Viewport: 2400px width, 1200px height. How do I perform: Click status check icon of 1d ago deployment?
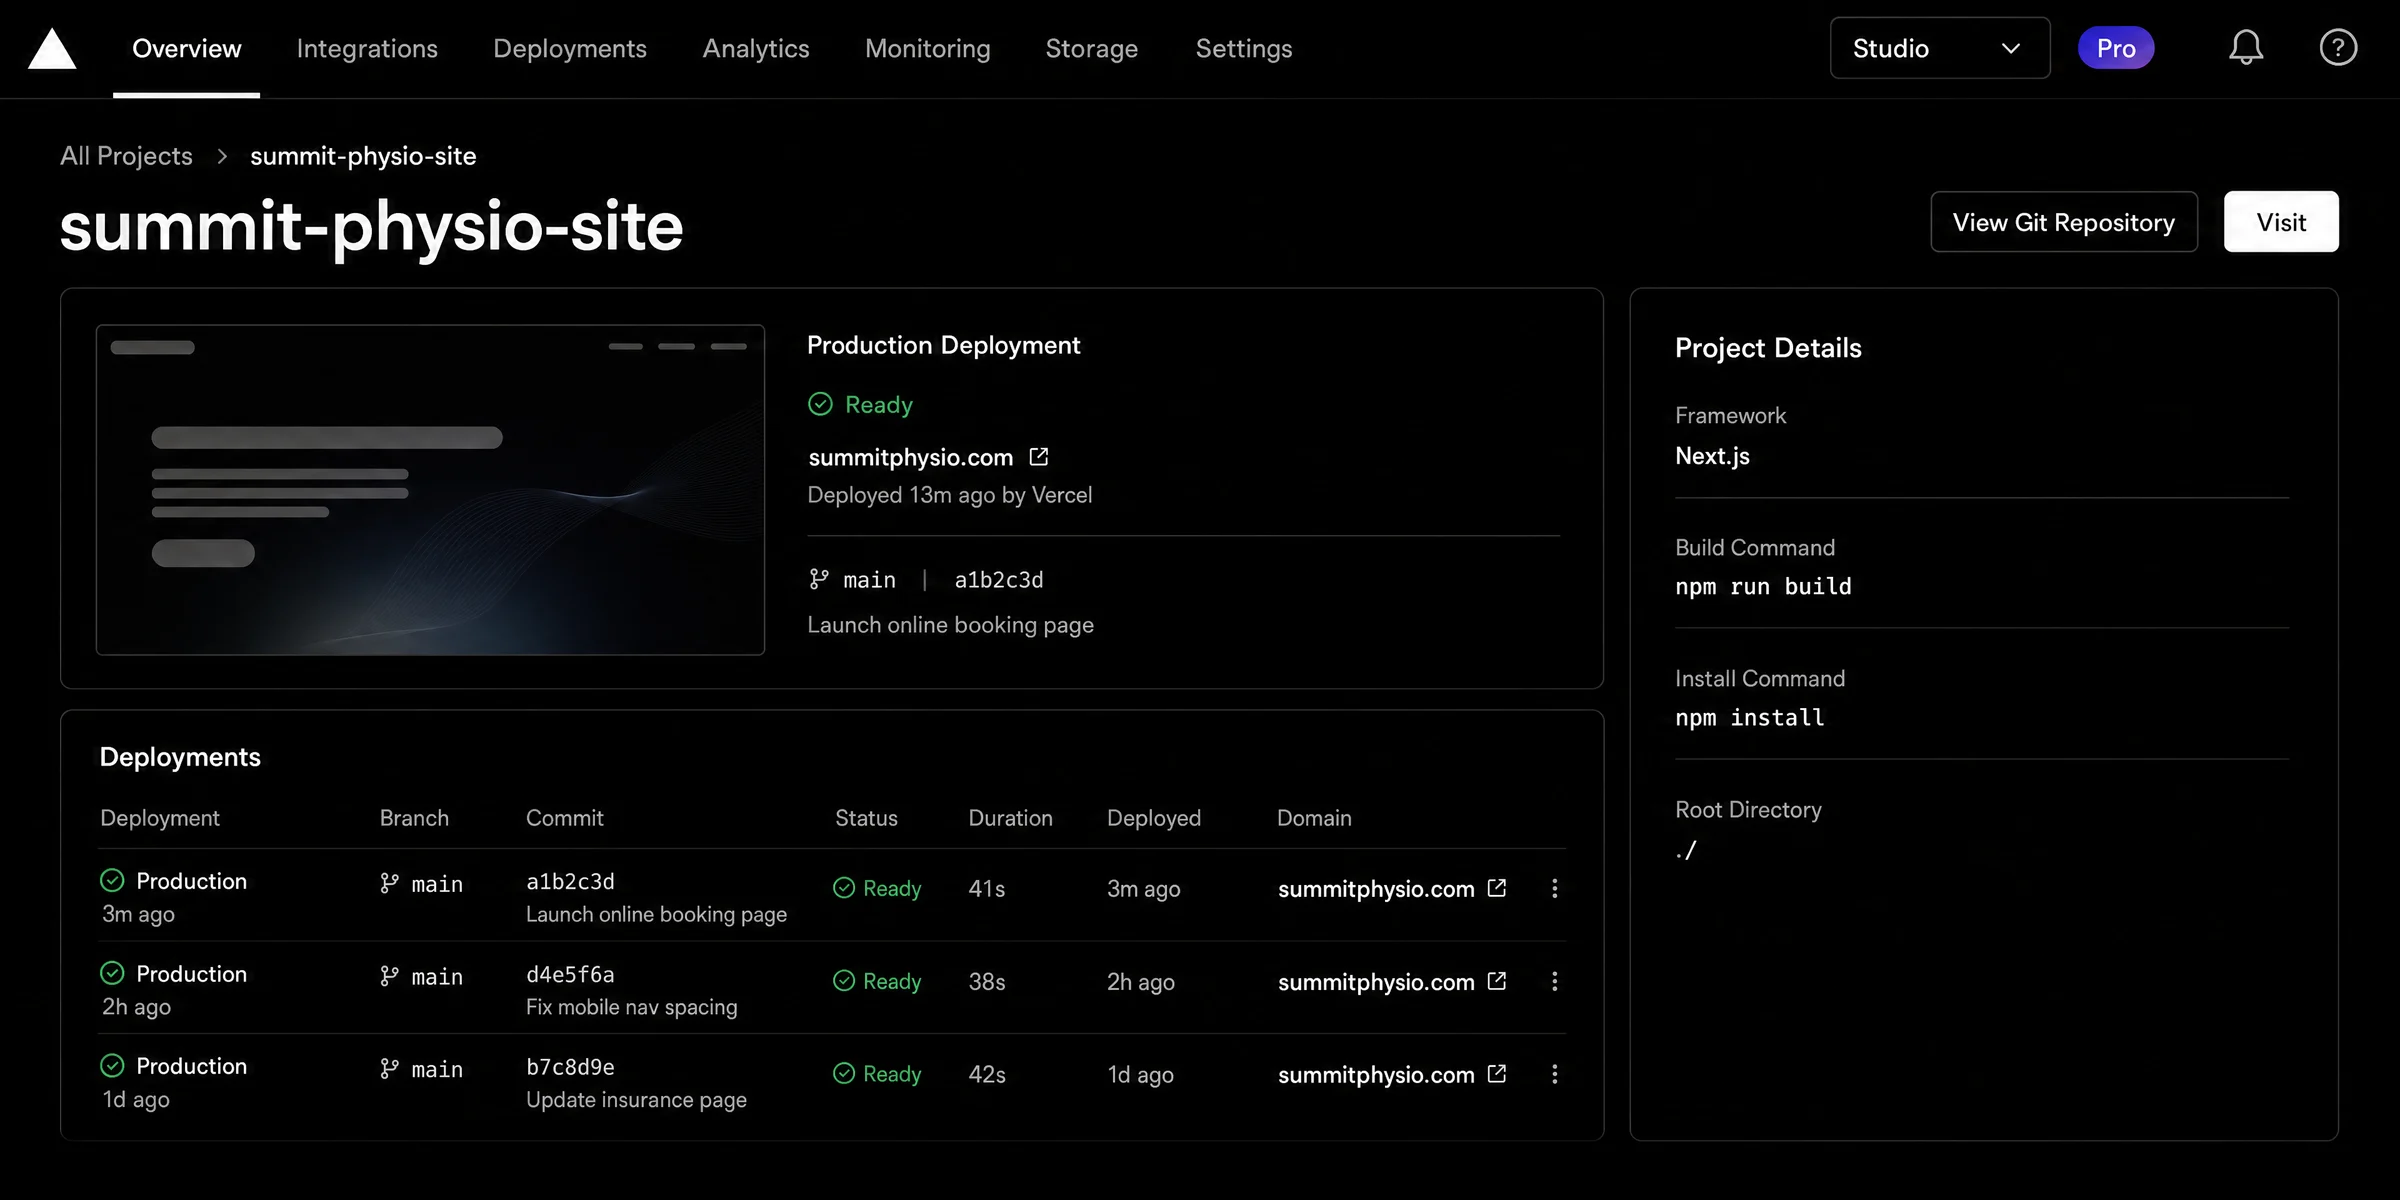112,1066
